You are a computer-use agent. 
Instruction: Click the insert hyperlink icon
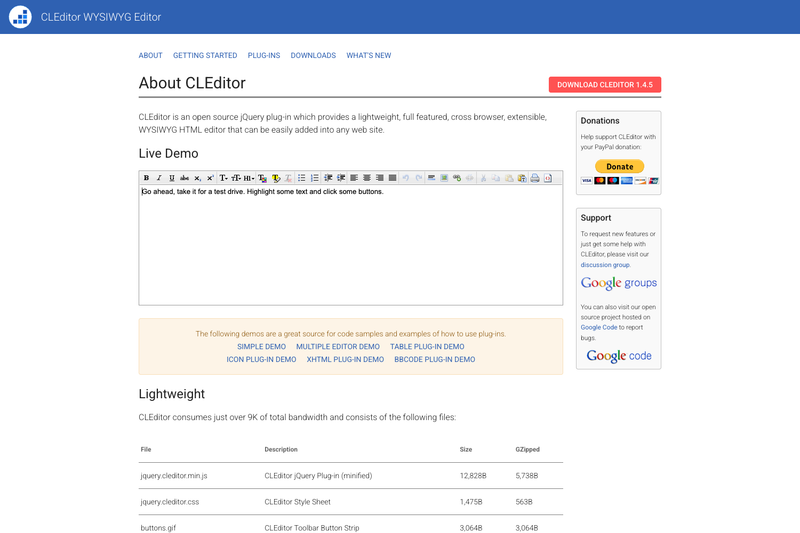click(457, 178)
